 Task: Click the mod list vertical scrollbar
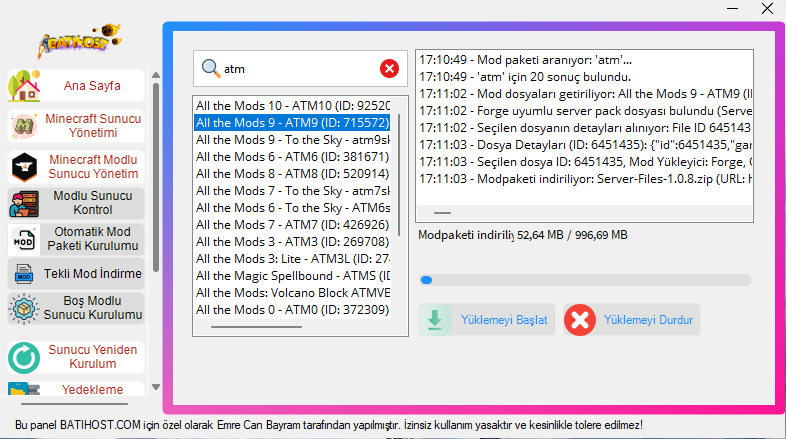coord(399,175)
